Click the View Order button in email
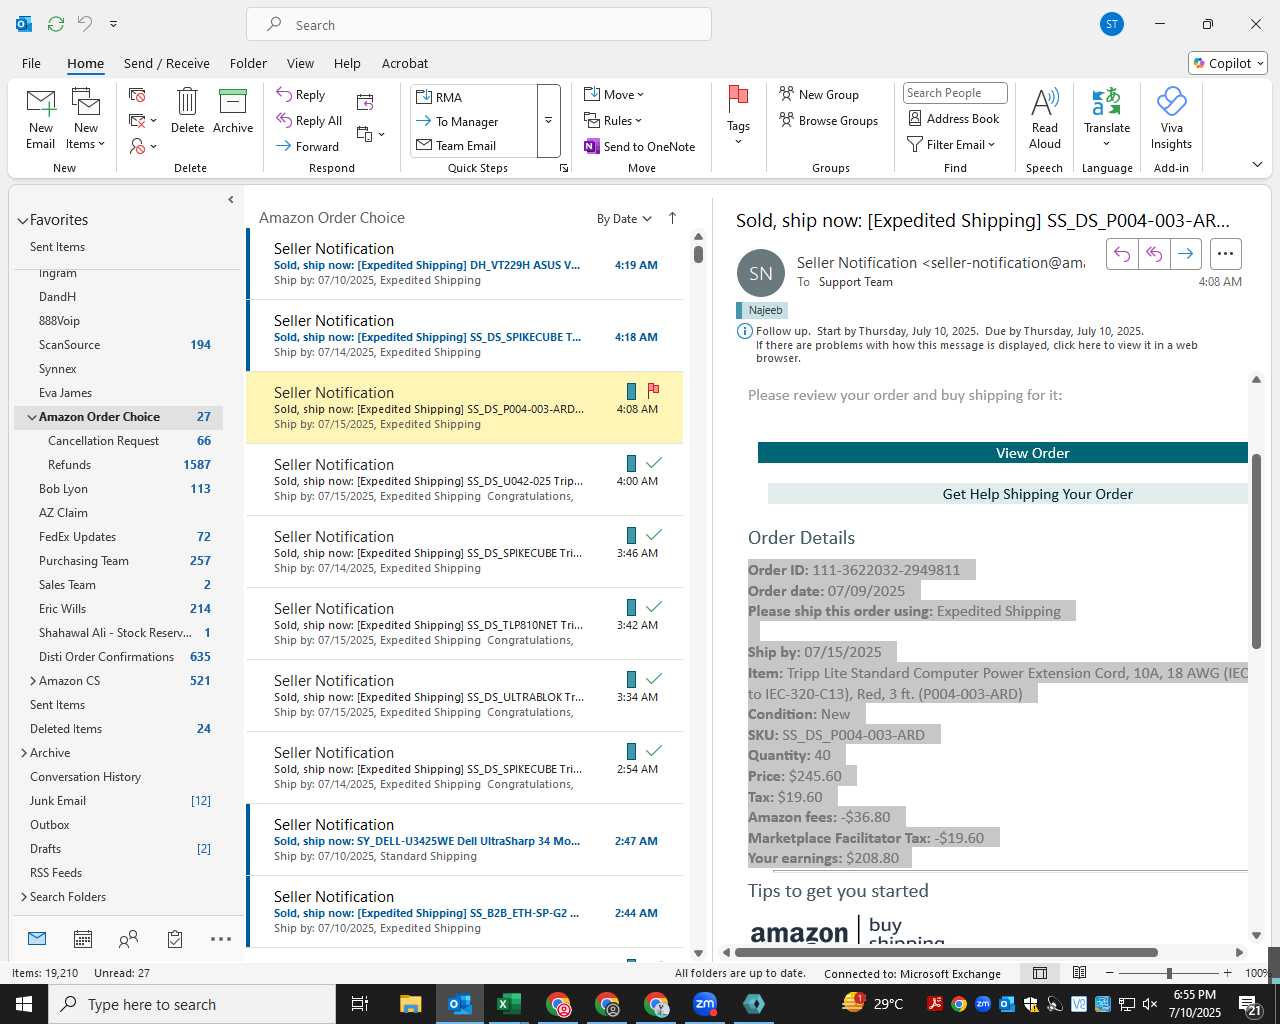The image size is (1280, 1024). click(x=1003, y=453)
